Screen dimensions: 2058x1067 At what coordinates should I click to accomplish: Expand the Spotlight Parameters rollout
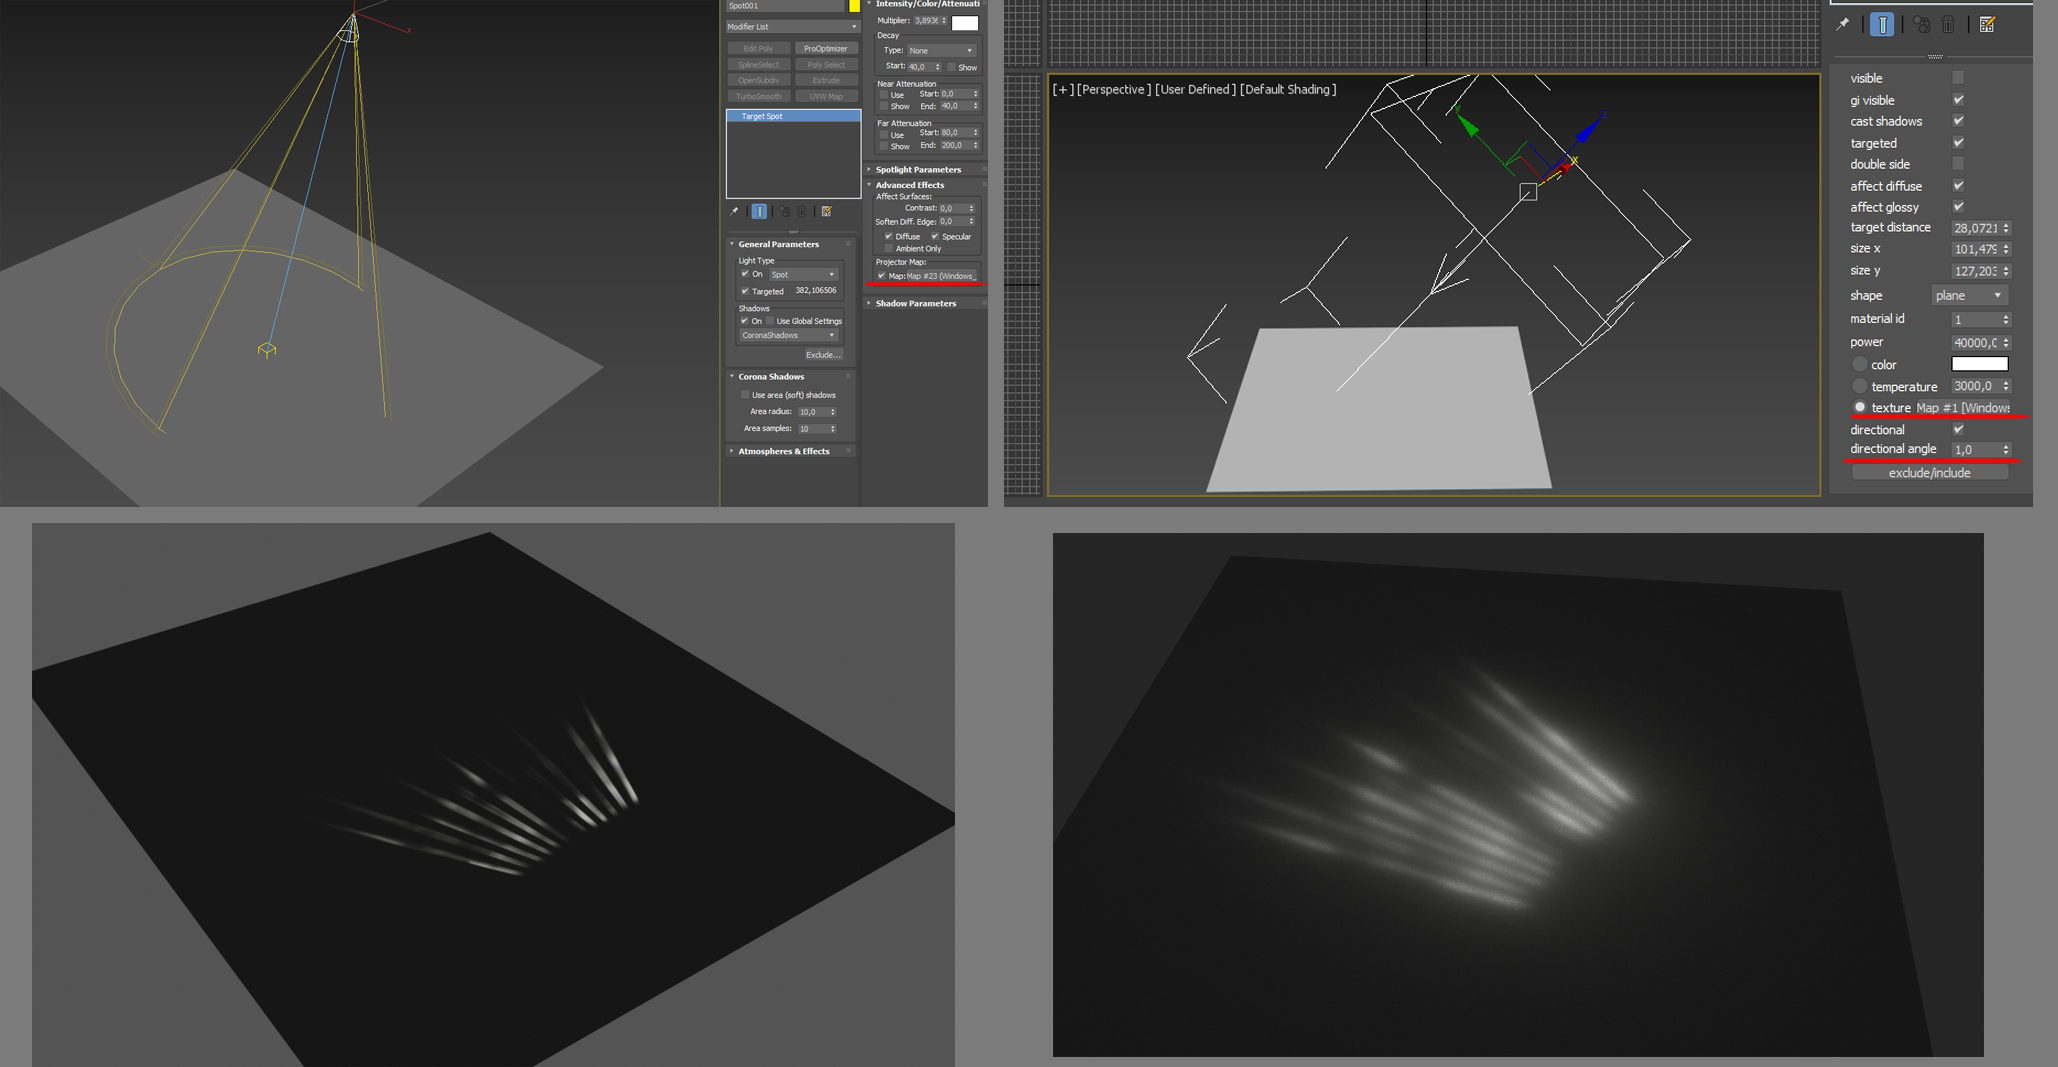pos(918,170)
